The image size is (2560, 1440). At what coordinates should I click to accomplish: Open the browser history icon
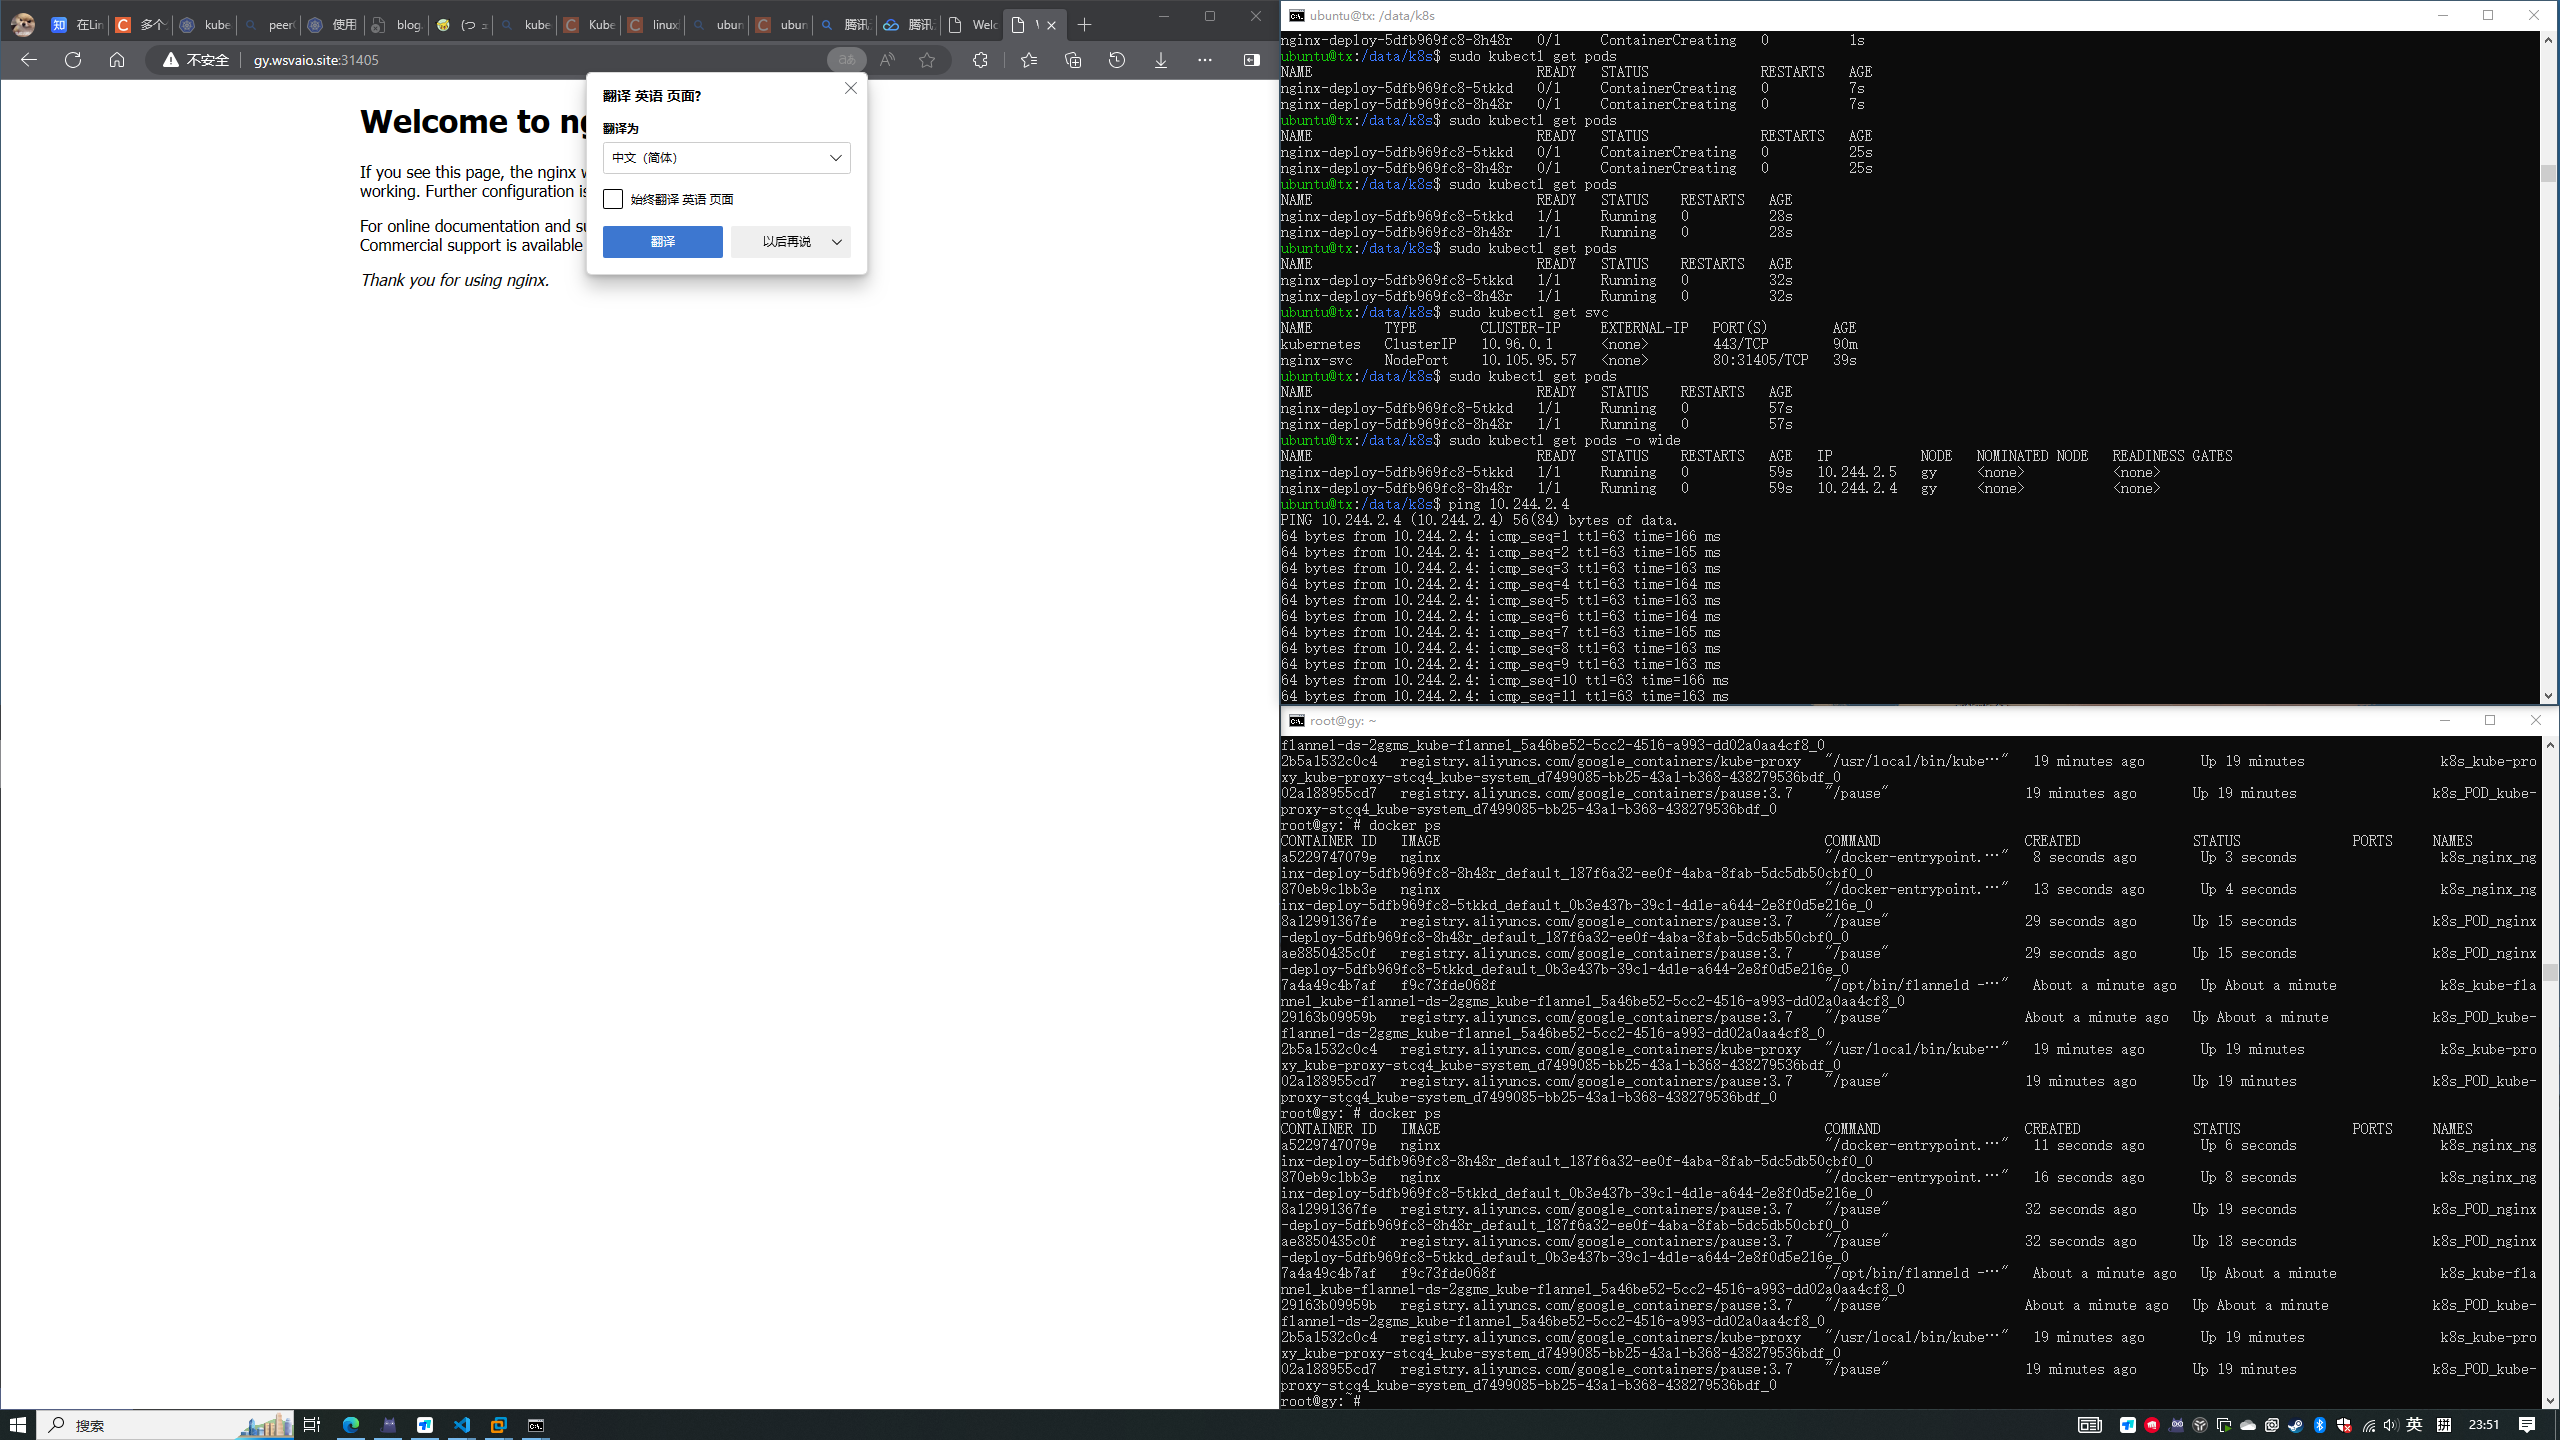1117,60
